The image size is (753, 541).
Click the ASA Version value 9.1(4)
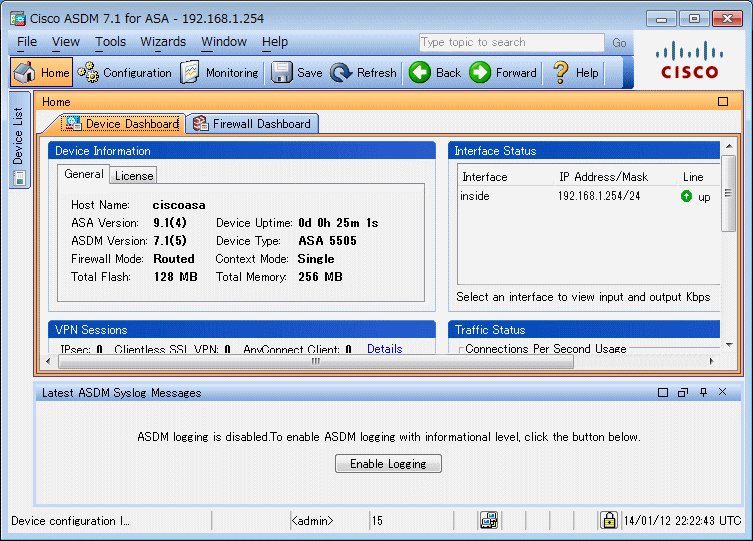point(170,223)
